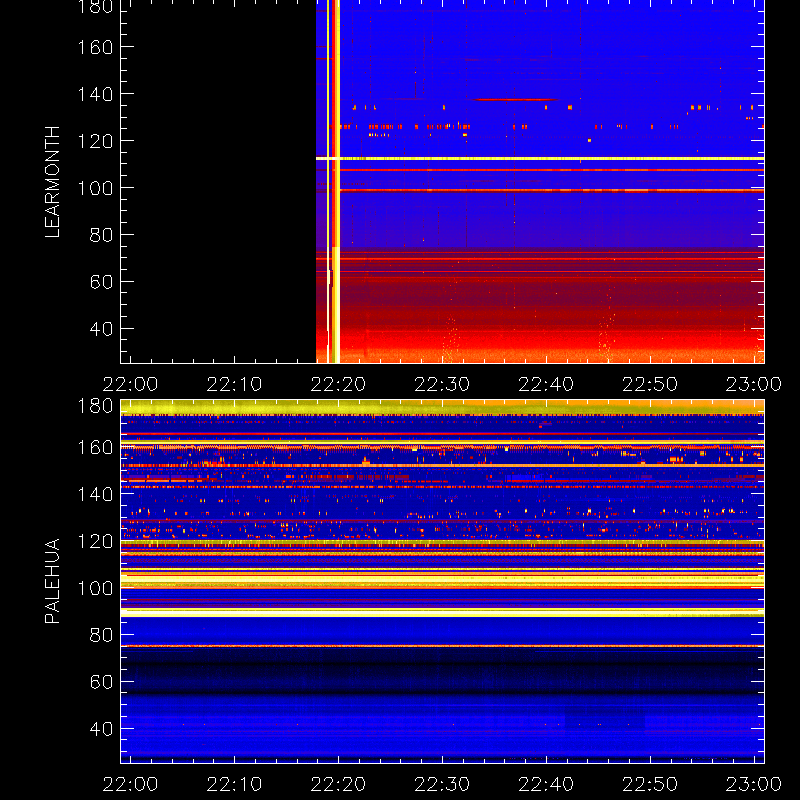This screenshot has width=800, height=800.
Task: Select Learmonth plot's 140 frequency label
Action: 95,94
